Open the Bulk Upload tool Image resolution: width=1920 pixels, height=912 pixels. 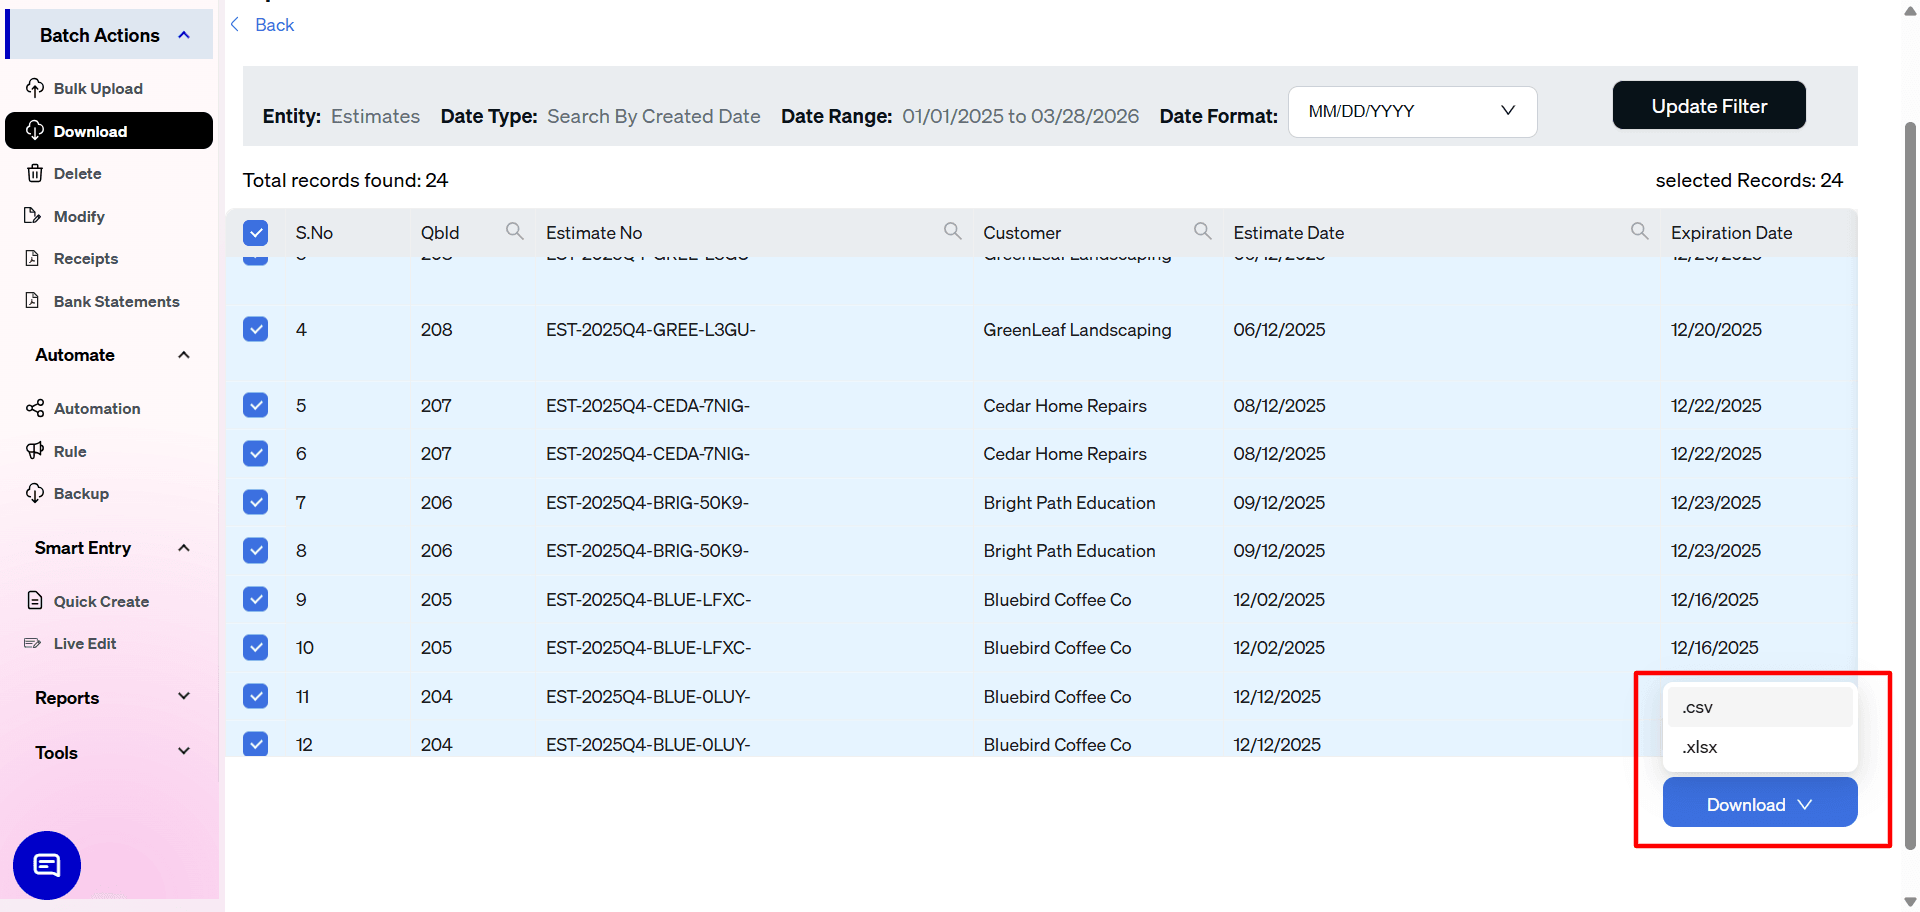(96, 88)
